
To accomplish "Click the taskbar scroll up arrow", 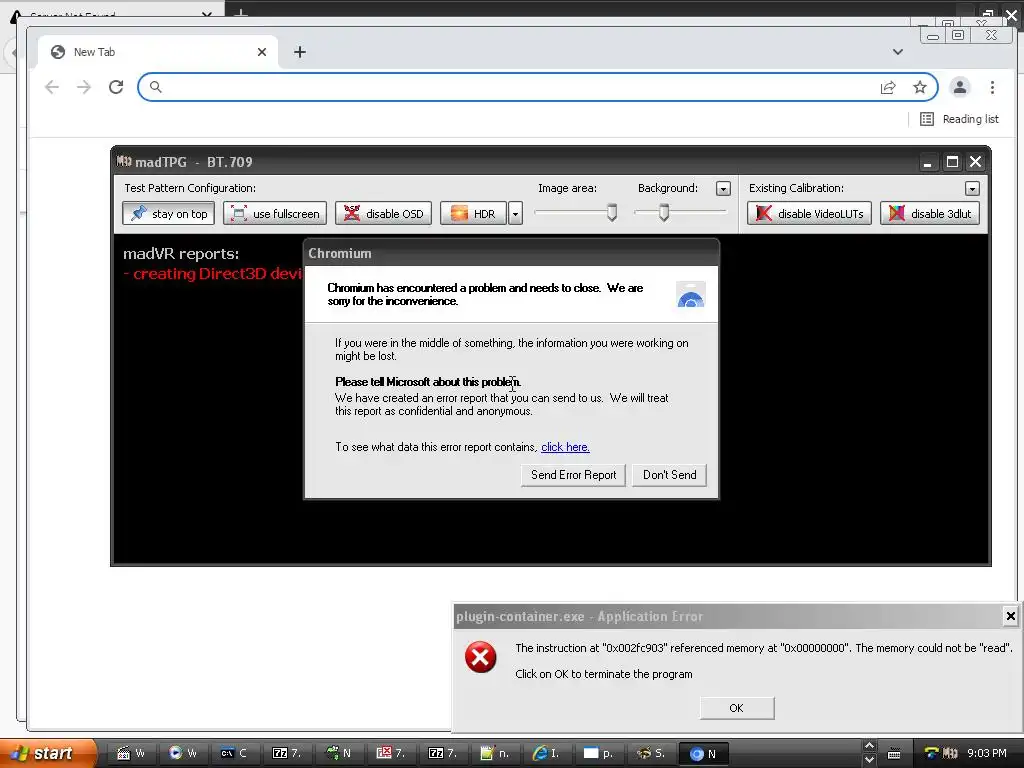I will [869, 746].
